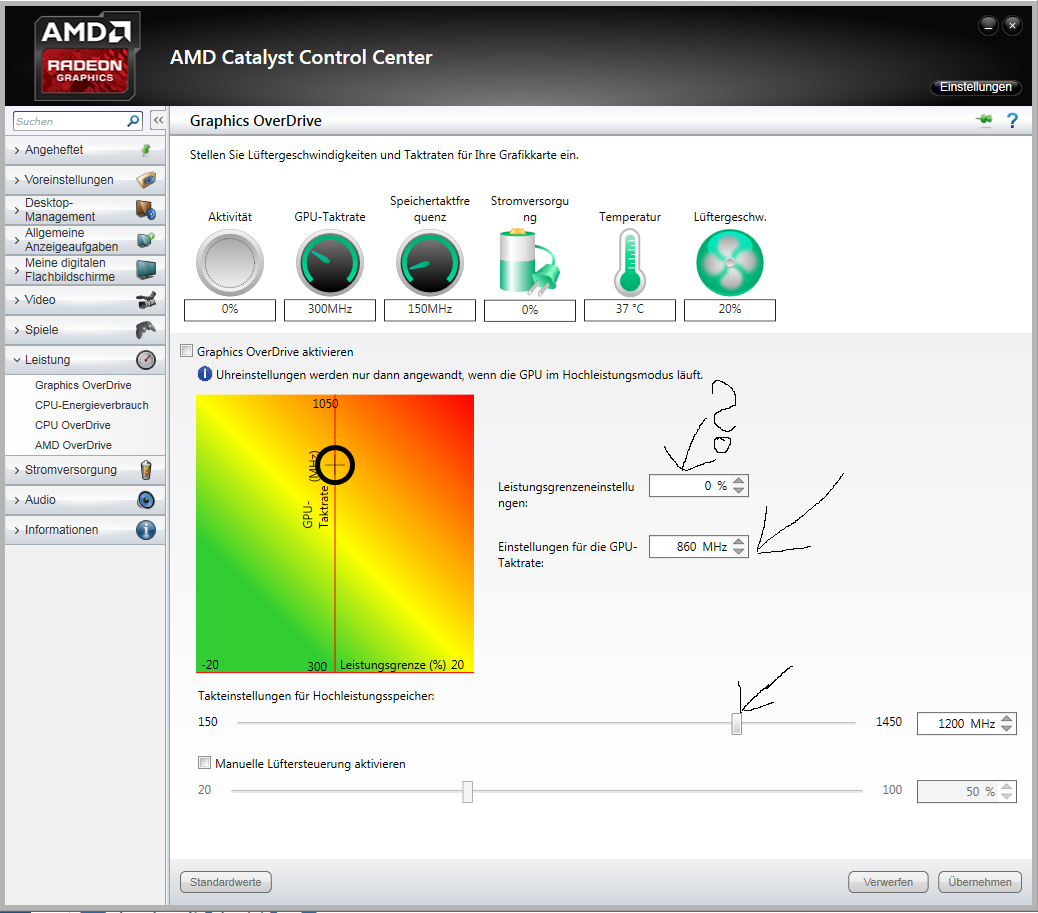Expand the Video section
Viewport: 1038px width, 913px height.
coord(85,300)
